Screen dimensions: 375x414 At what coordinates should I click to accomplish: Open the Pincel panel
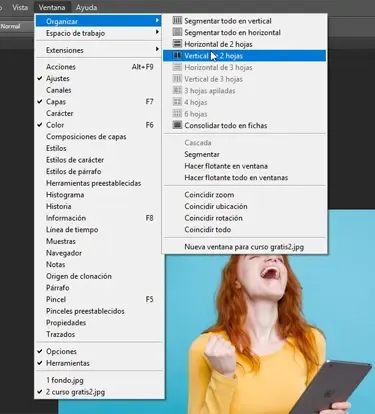(x=99, y=299)
